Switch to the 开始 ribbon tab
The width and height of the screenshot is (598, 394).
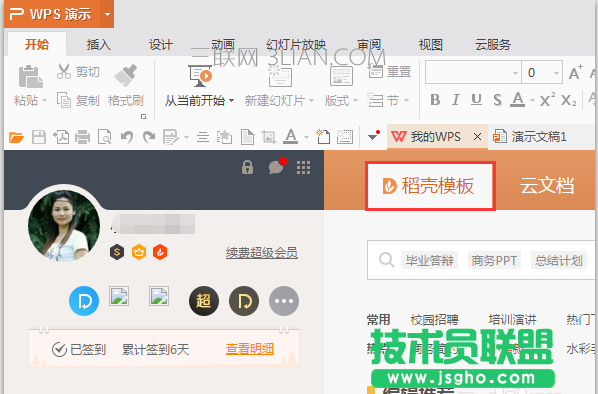[37, 45]
